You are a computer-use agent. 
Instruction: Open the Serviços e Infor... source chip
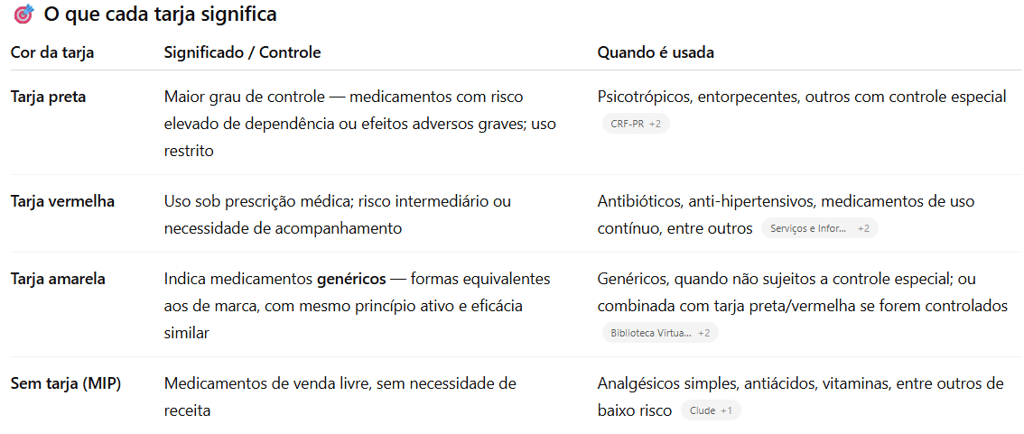tap(818, 229)
